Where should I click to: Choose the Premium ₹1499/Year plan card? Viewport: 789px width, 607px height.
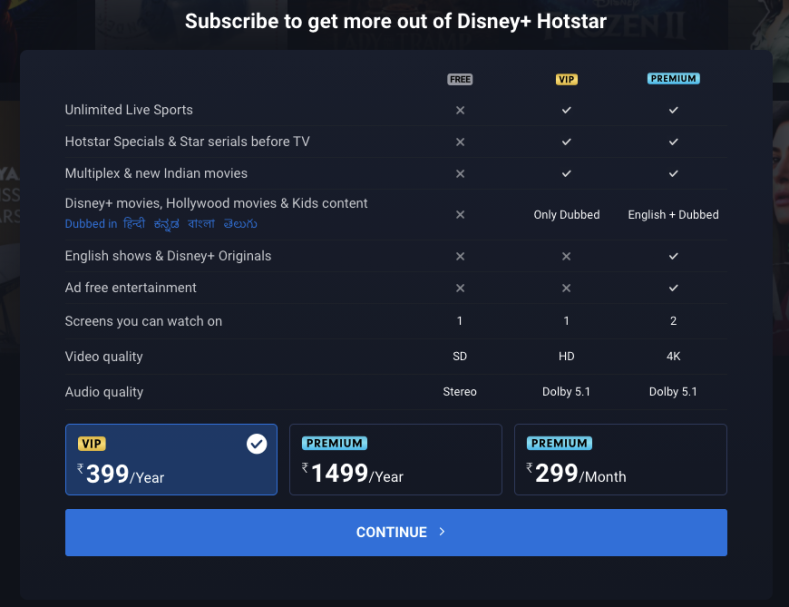[x=396, y=459]
